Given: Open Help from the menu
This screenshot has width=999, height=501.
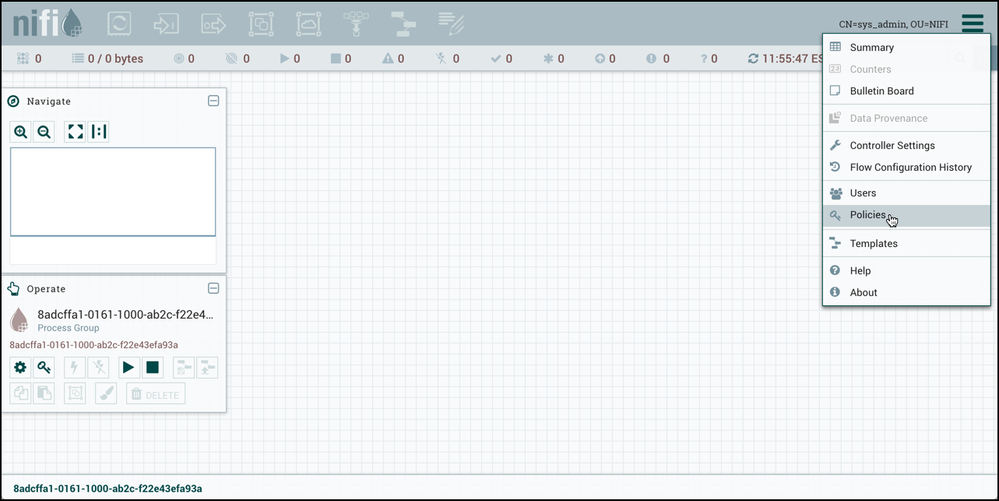Looking at the screenshot, I should point(906,270).
